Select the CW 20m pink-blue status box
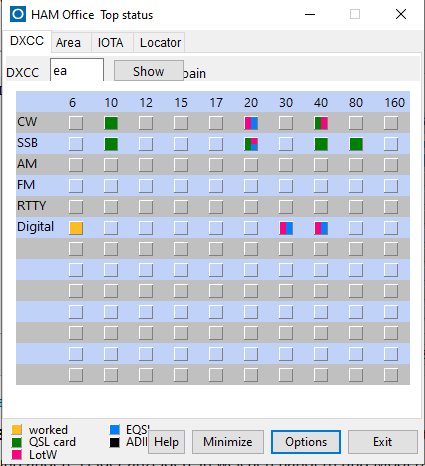This screenshot has height=466, width=425. [x=251, y=123]
